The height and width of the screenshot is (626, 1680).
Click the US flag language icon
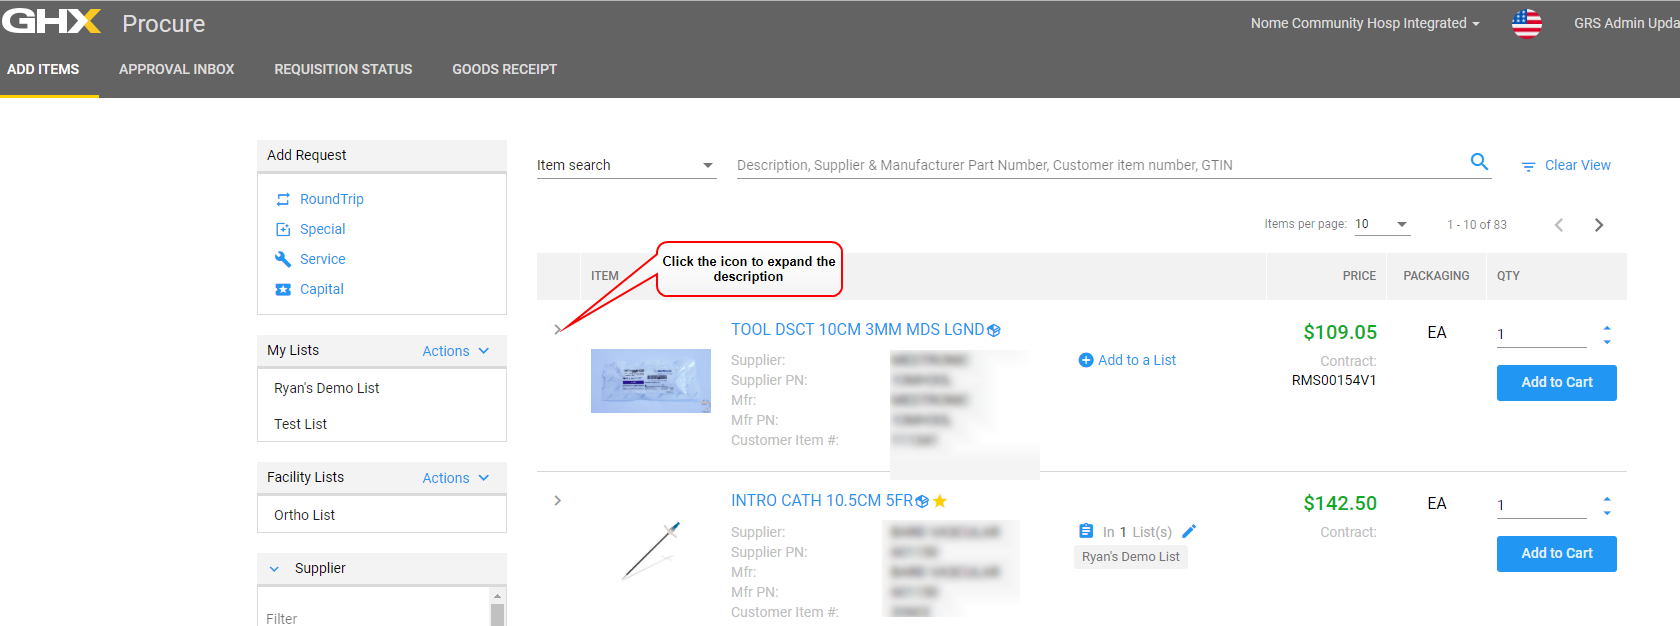[x=1526, y=23]
